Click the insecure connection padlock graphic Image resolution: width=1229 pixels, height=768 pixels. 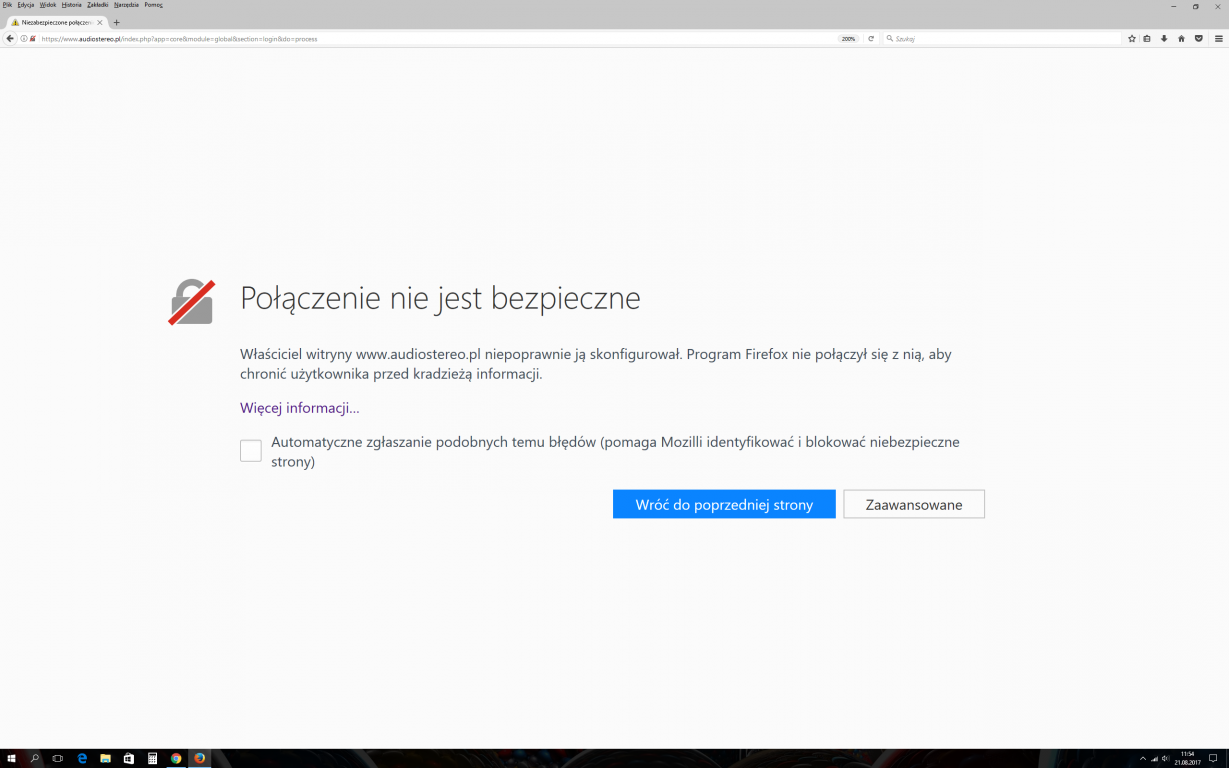[191, 302]
